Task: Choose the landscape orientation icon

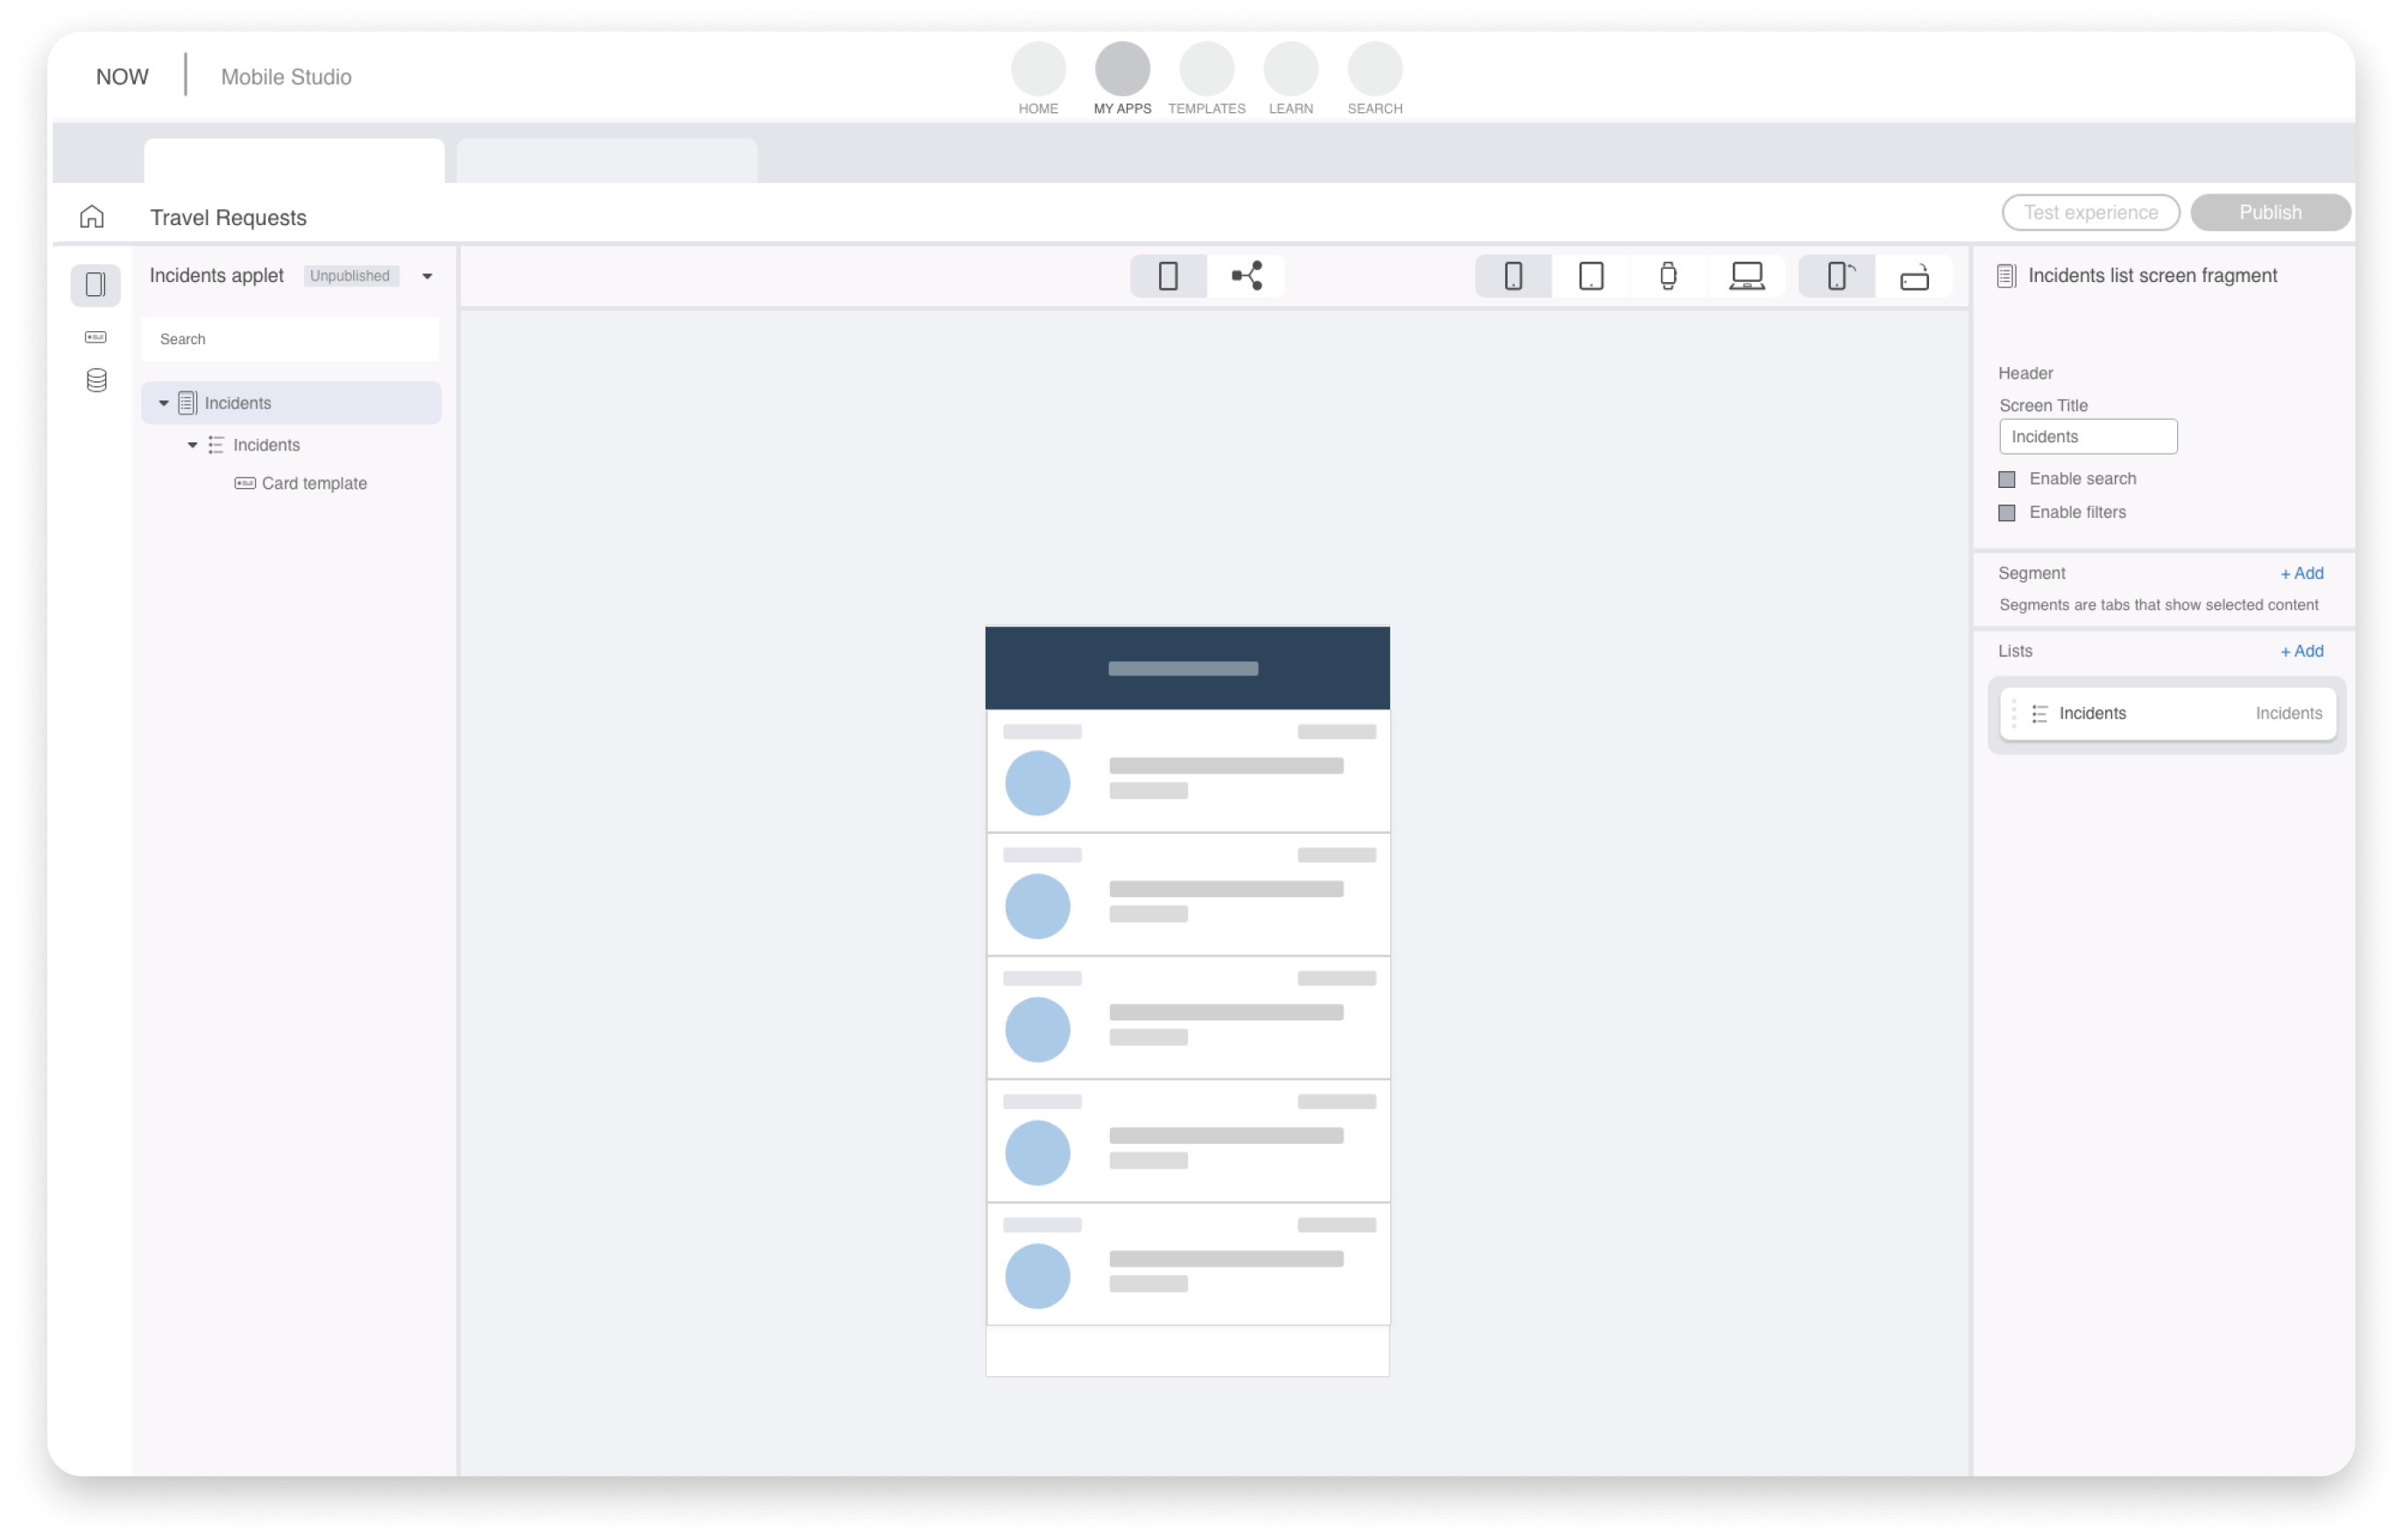Action: [x=1913, y=276]
